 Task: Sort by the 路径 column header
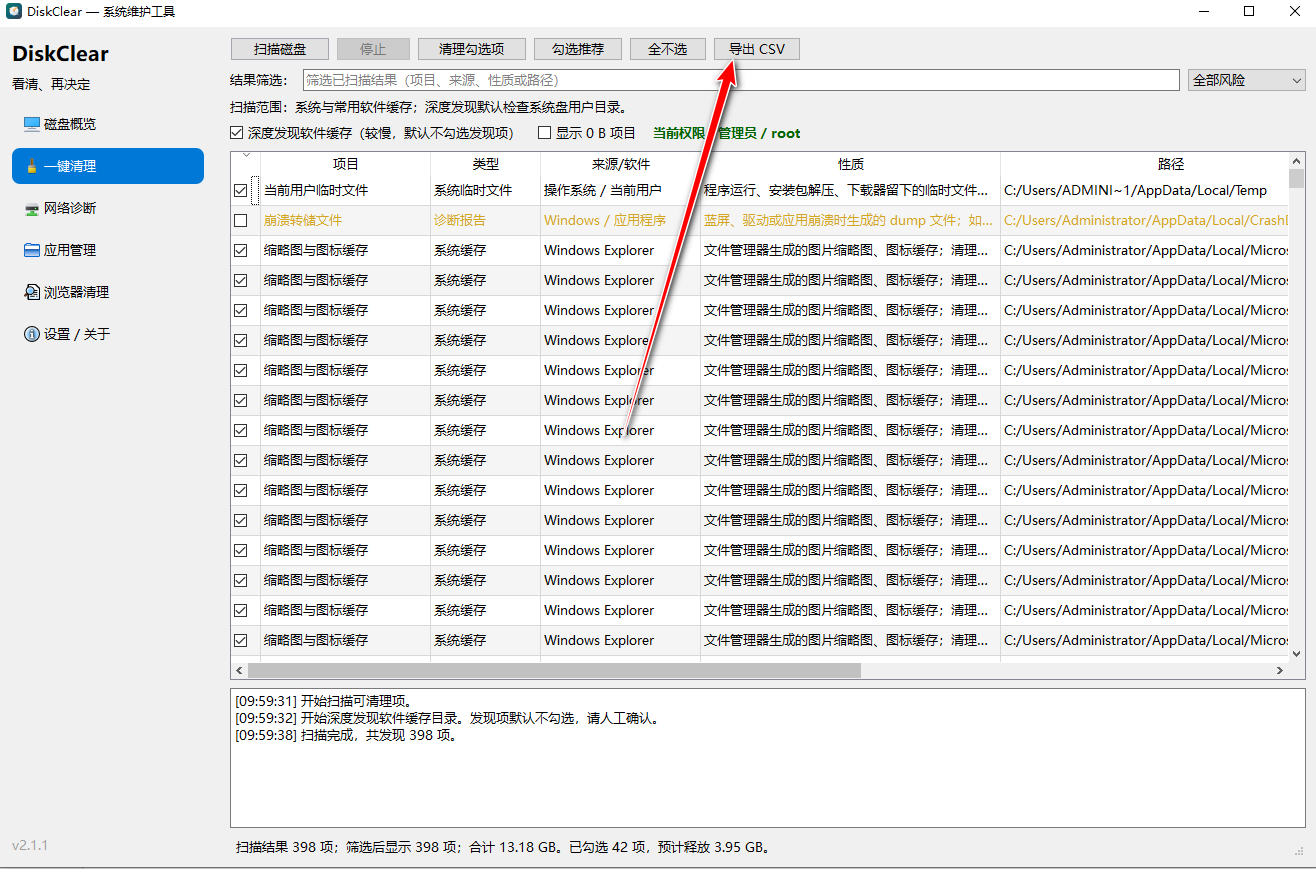click(1145, 164)
